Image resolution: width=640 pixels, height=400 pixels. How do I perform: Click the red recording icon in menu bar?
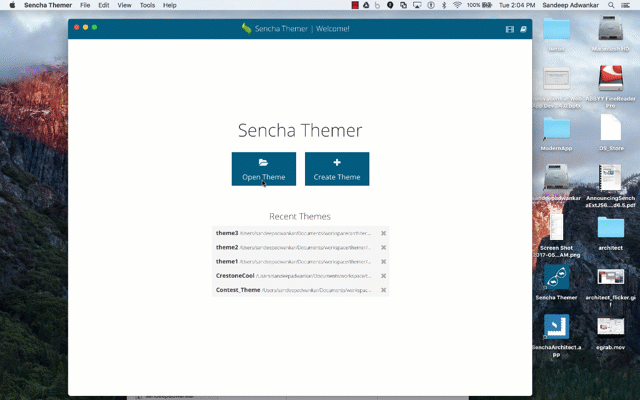355,5
